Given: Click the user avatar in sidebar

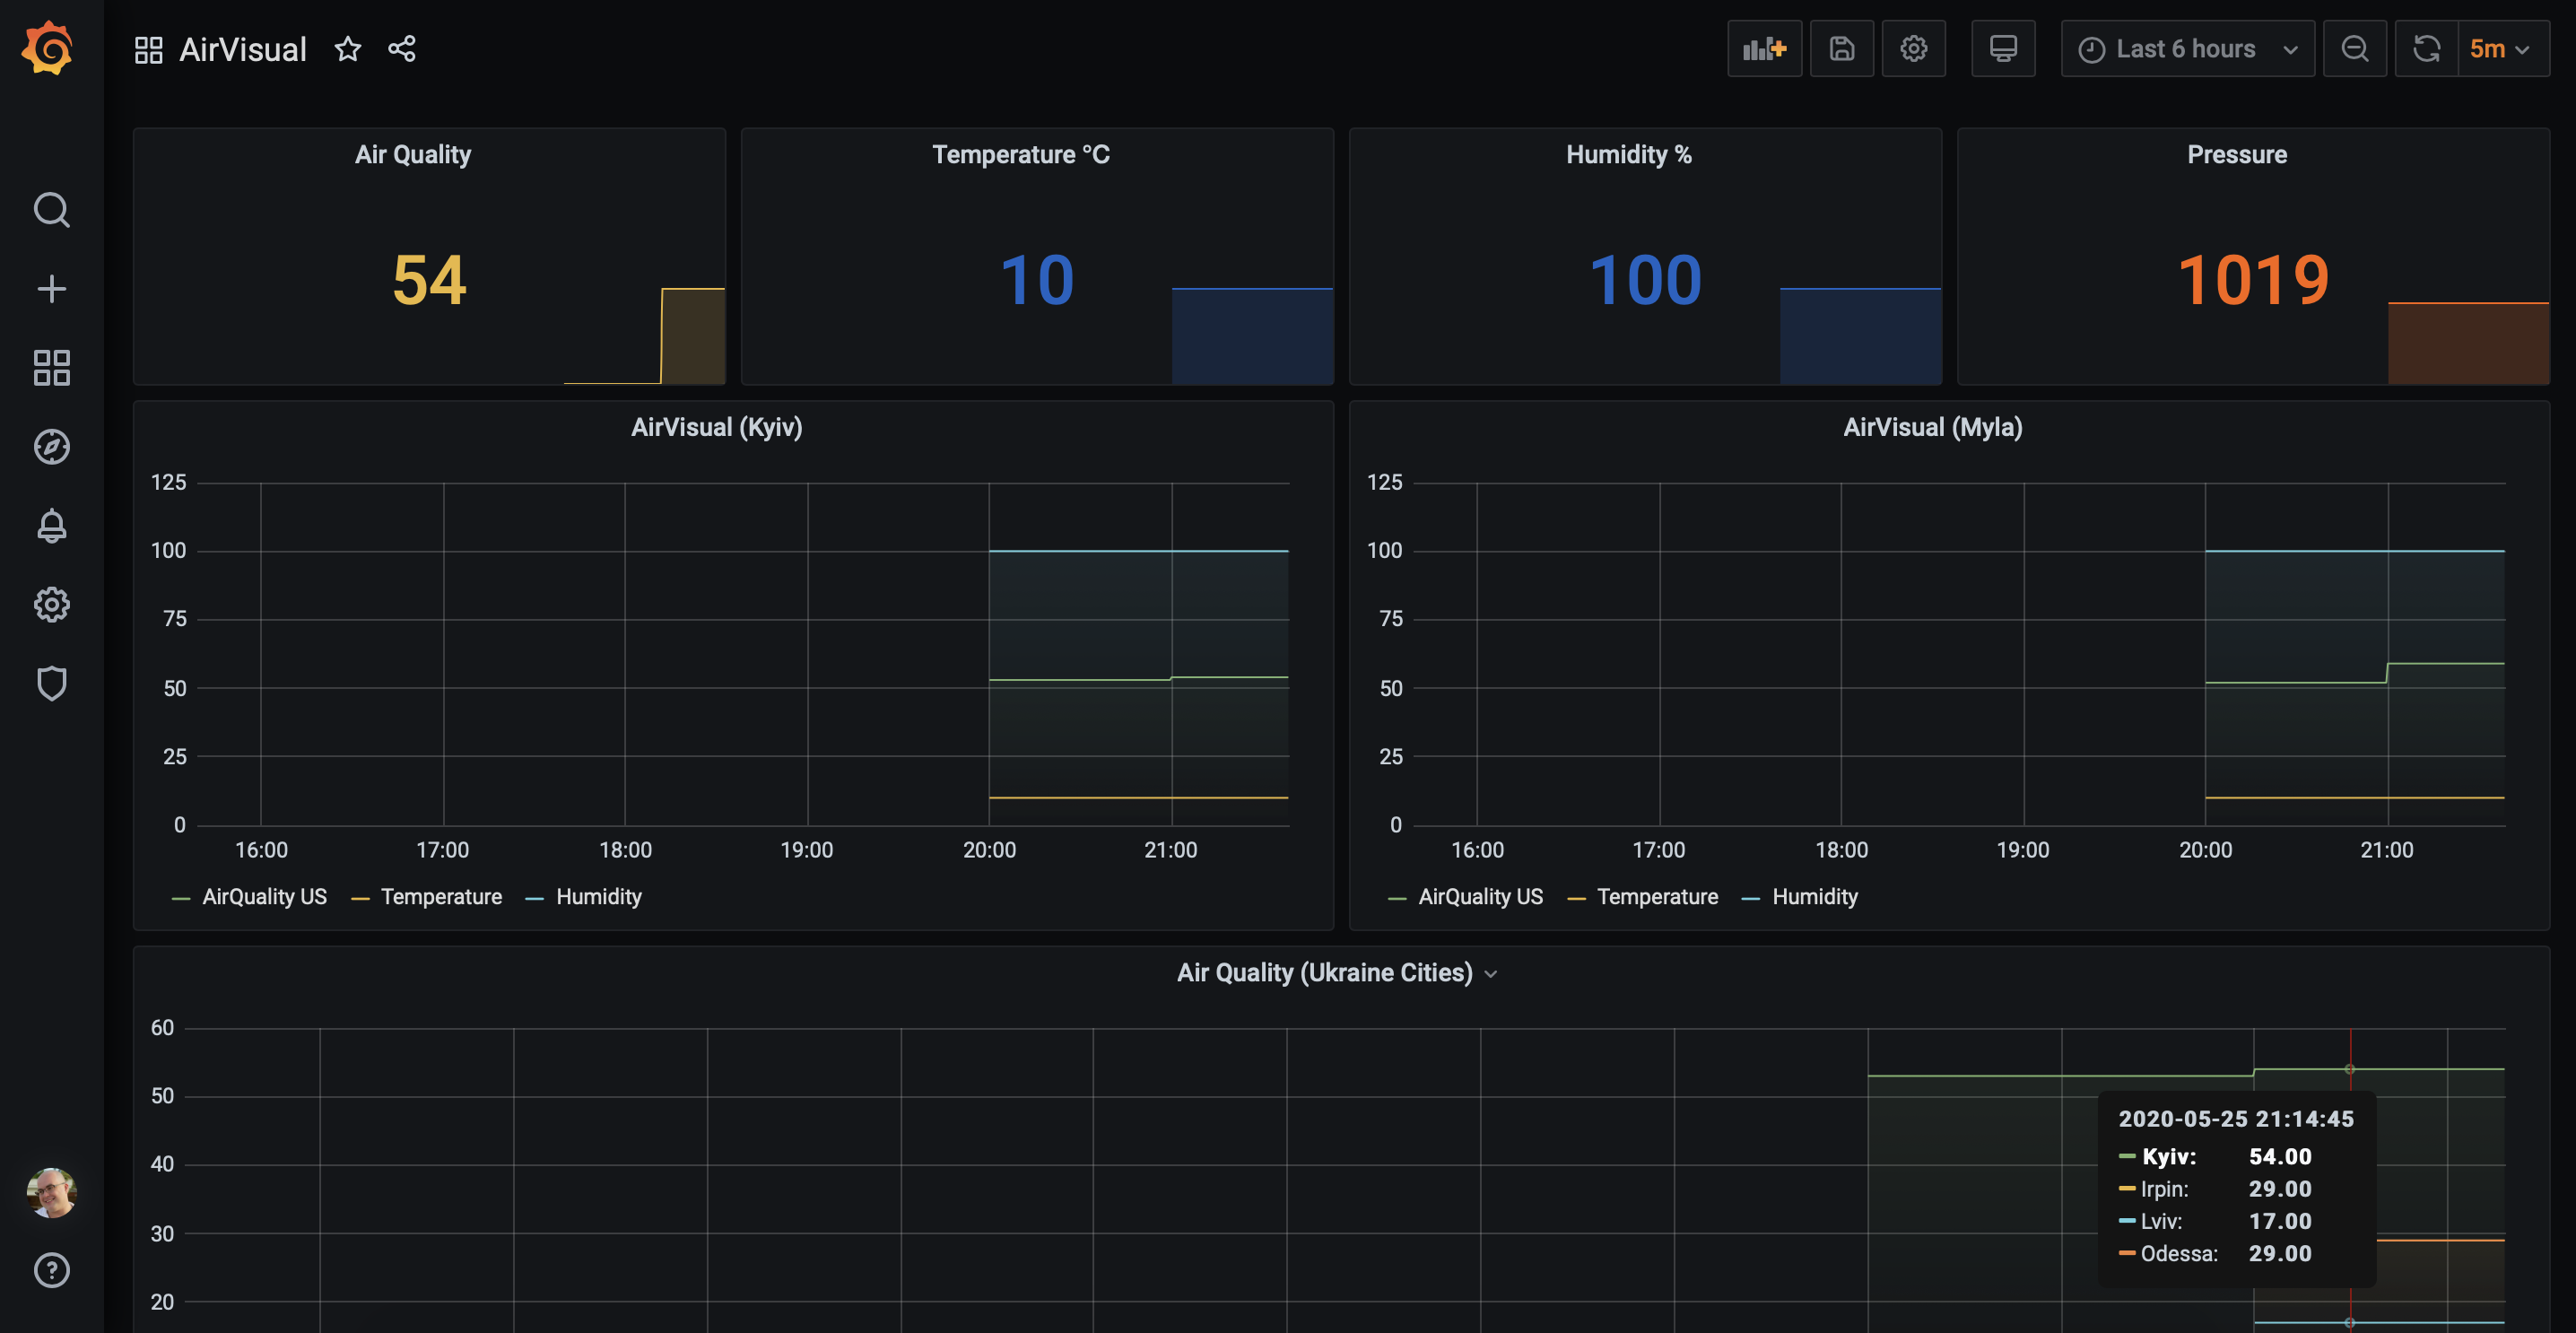Looking at the screenshot, I should [x=51, y=1192].
